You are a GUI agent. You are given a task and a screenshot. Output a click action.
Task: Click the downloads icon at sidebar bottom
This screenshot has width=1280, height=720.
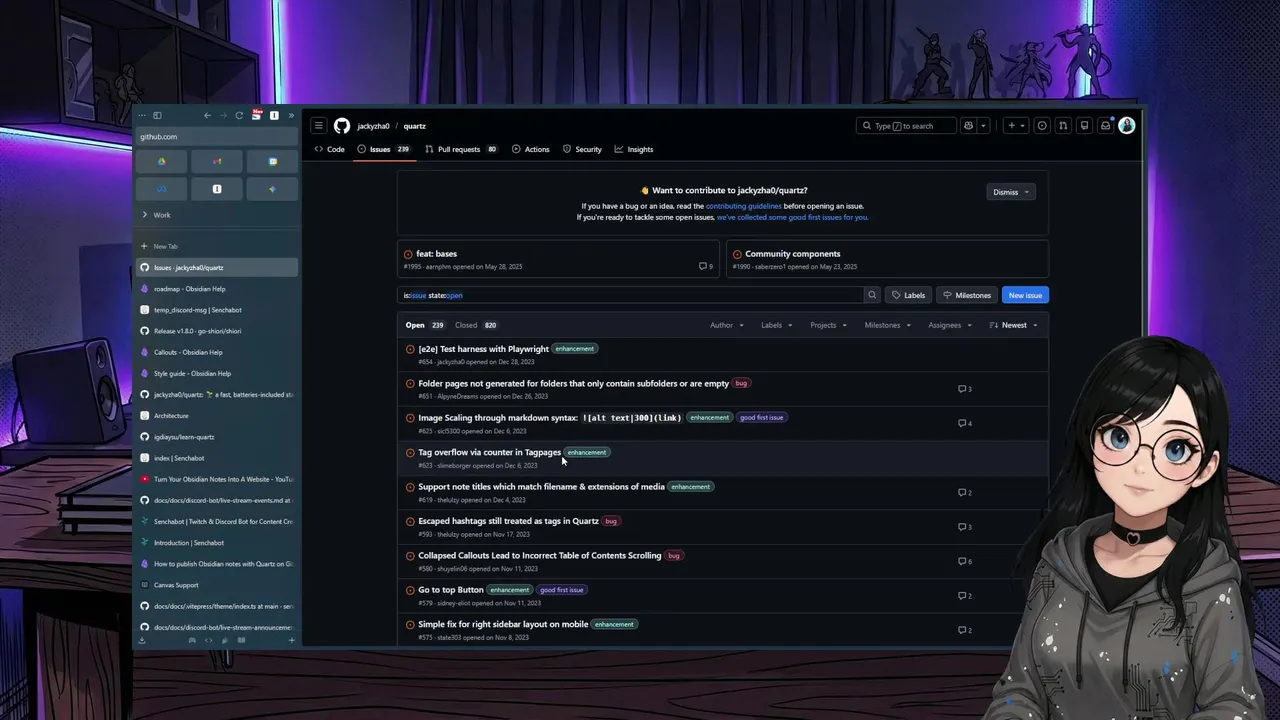[x=142, y=640]
